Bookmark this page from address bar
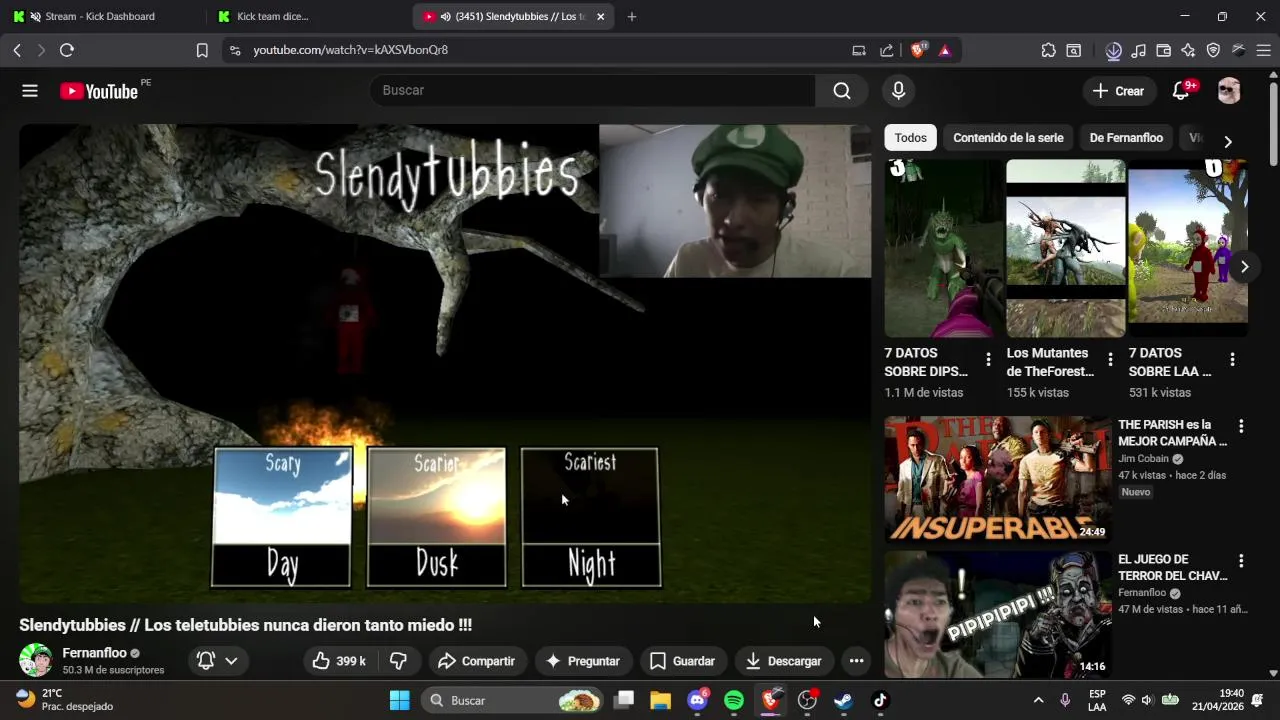 coord(202,50)
